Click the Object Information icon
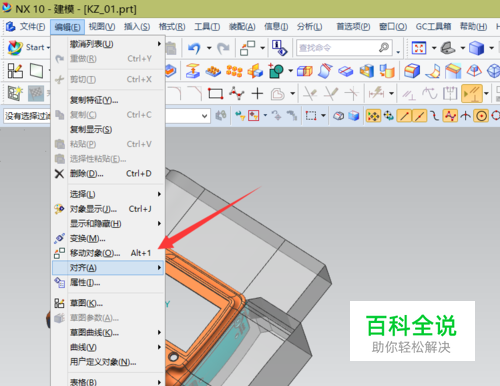This screenshot has height=386, width=500. click(279, 48)
